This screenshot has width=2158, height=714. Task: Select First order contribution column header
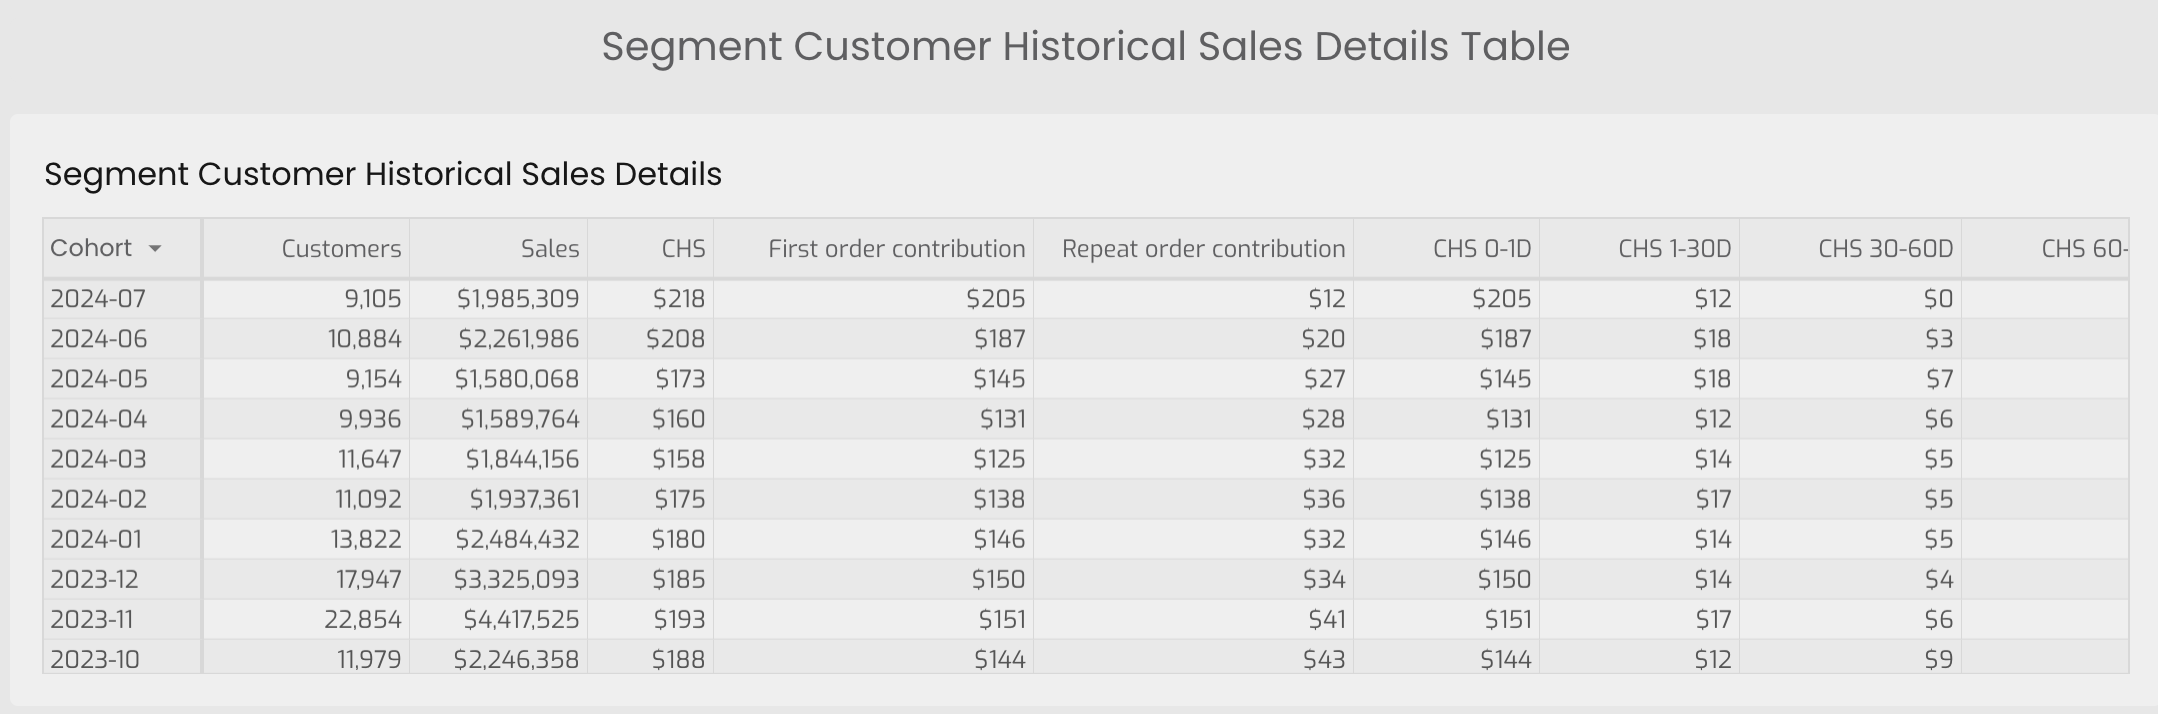click(897, 249)
